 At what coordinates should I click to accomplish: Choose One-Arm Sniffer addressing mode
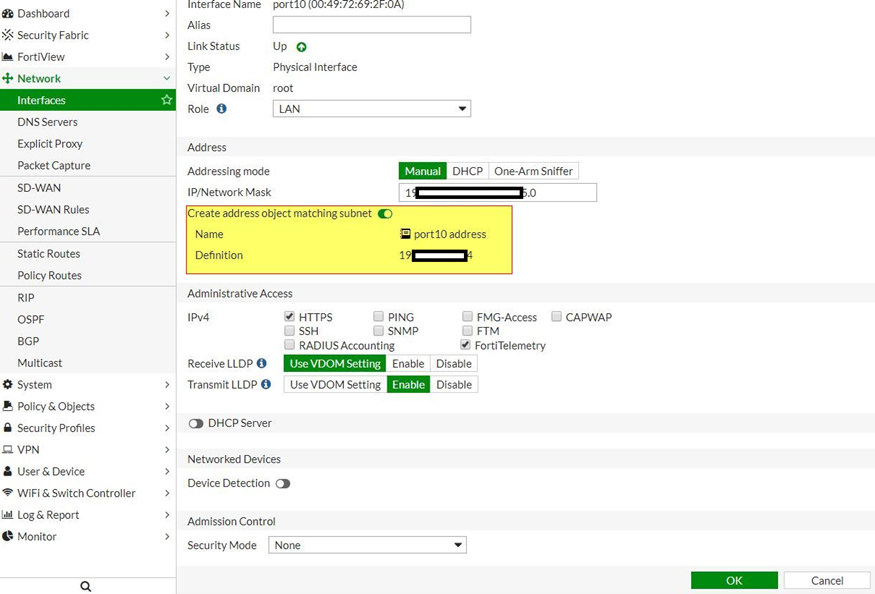click(533, 171)
